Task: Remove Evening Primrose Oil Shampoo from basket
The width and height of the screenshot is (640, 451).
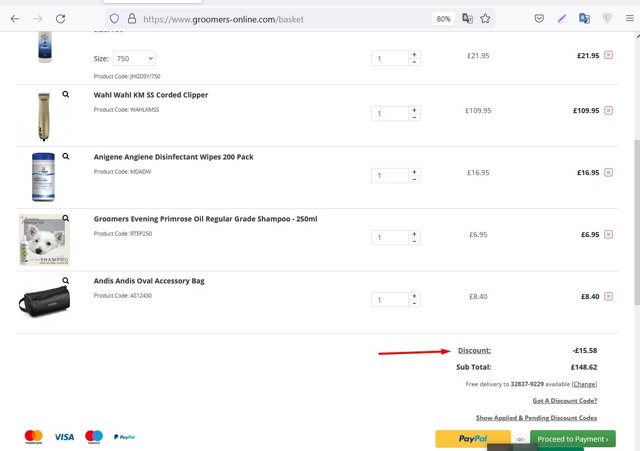Action: [x=608, y=234]
